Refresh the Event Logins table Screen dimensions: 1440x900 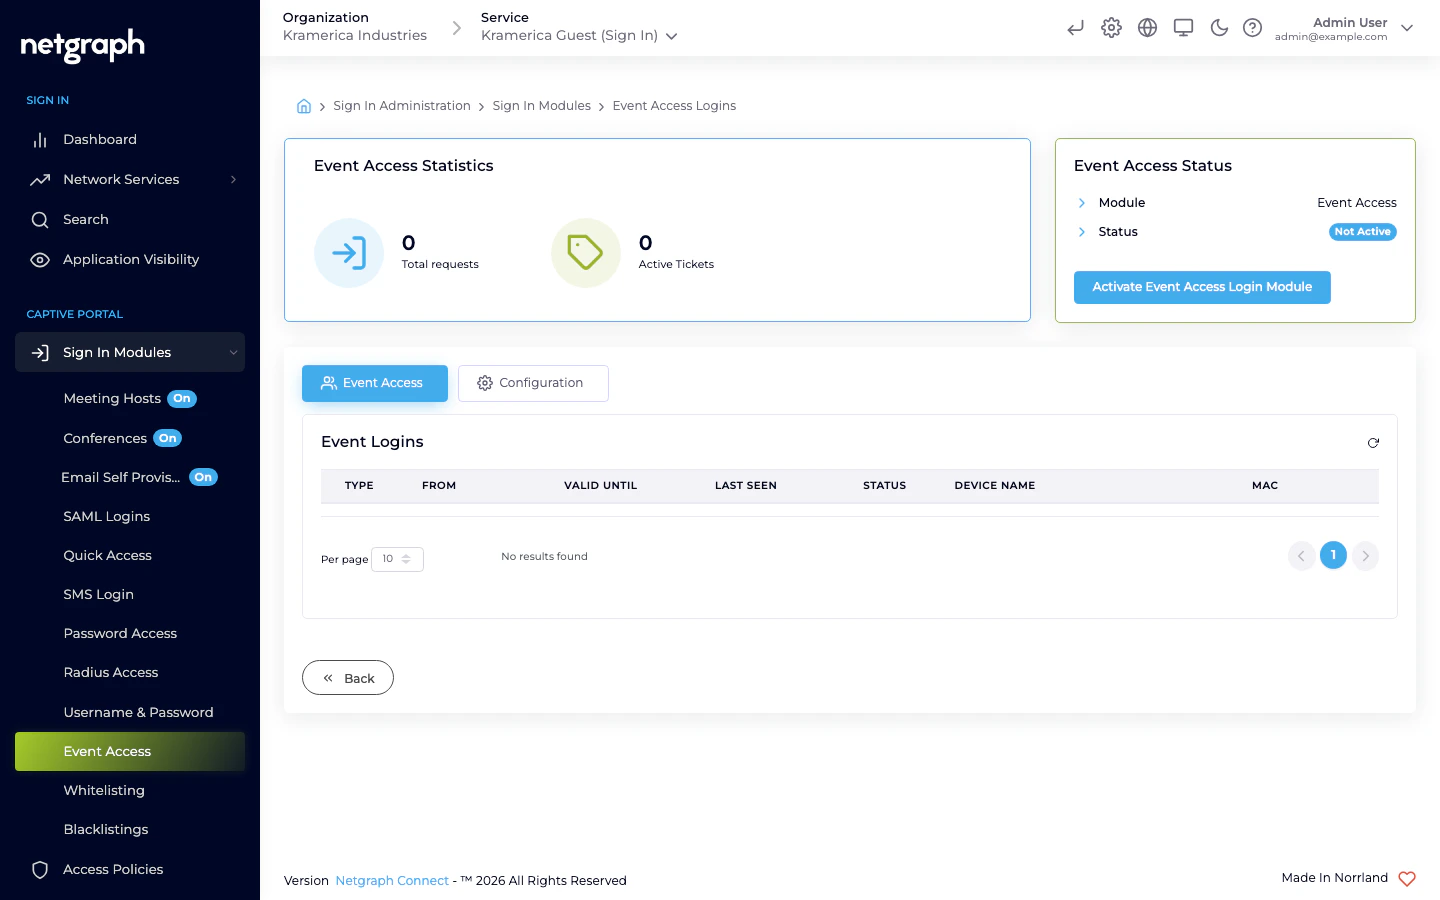(1373, 442)
